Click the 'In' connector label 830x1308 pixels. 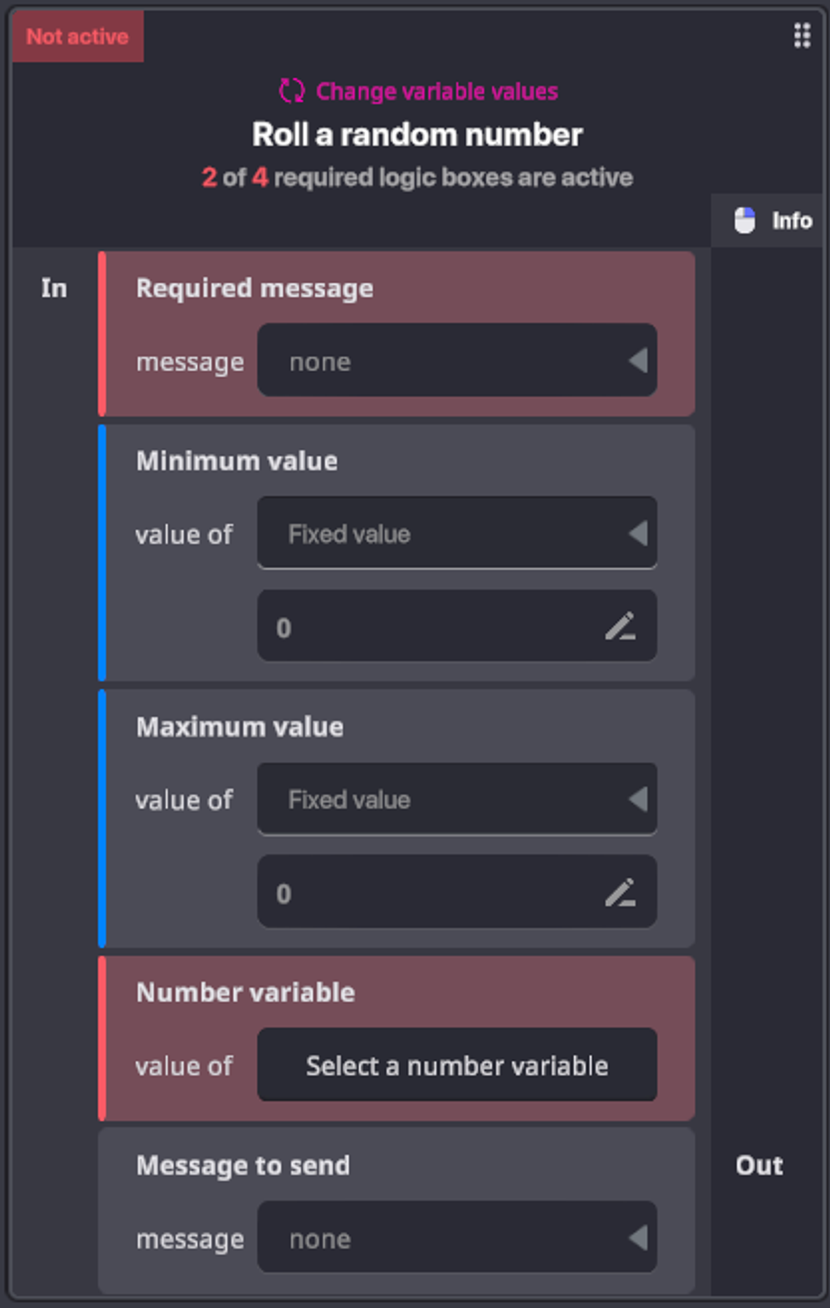click(x=54, y=288)
